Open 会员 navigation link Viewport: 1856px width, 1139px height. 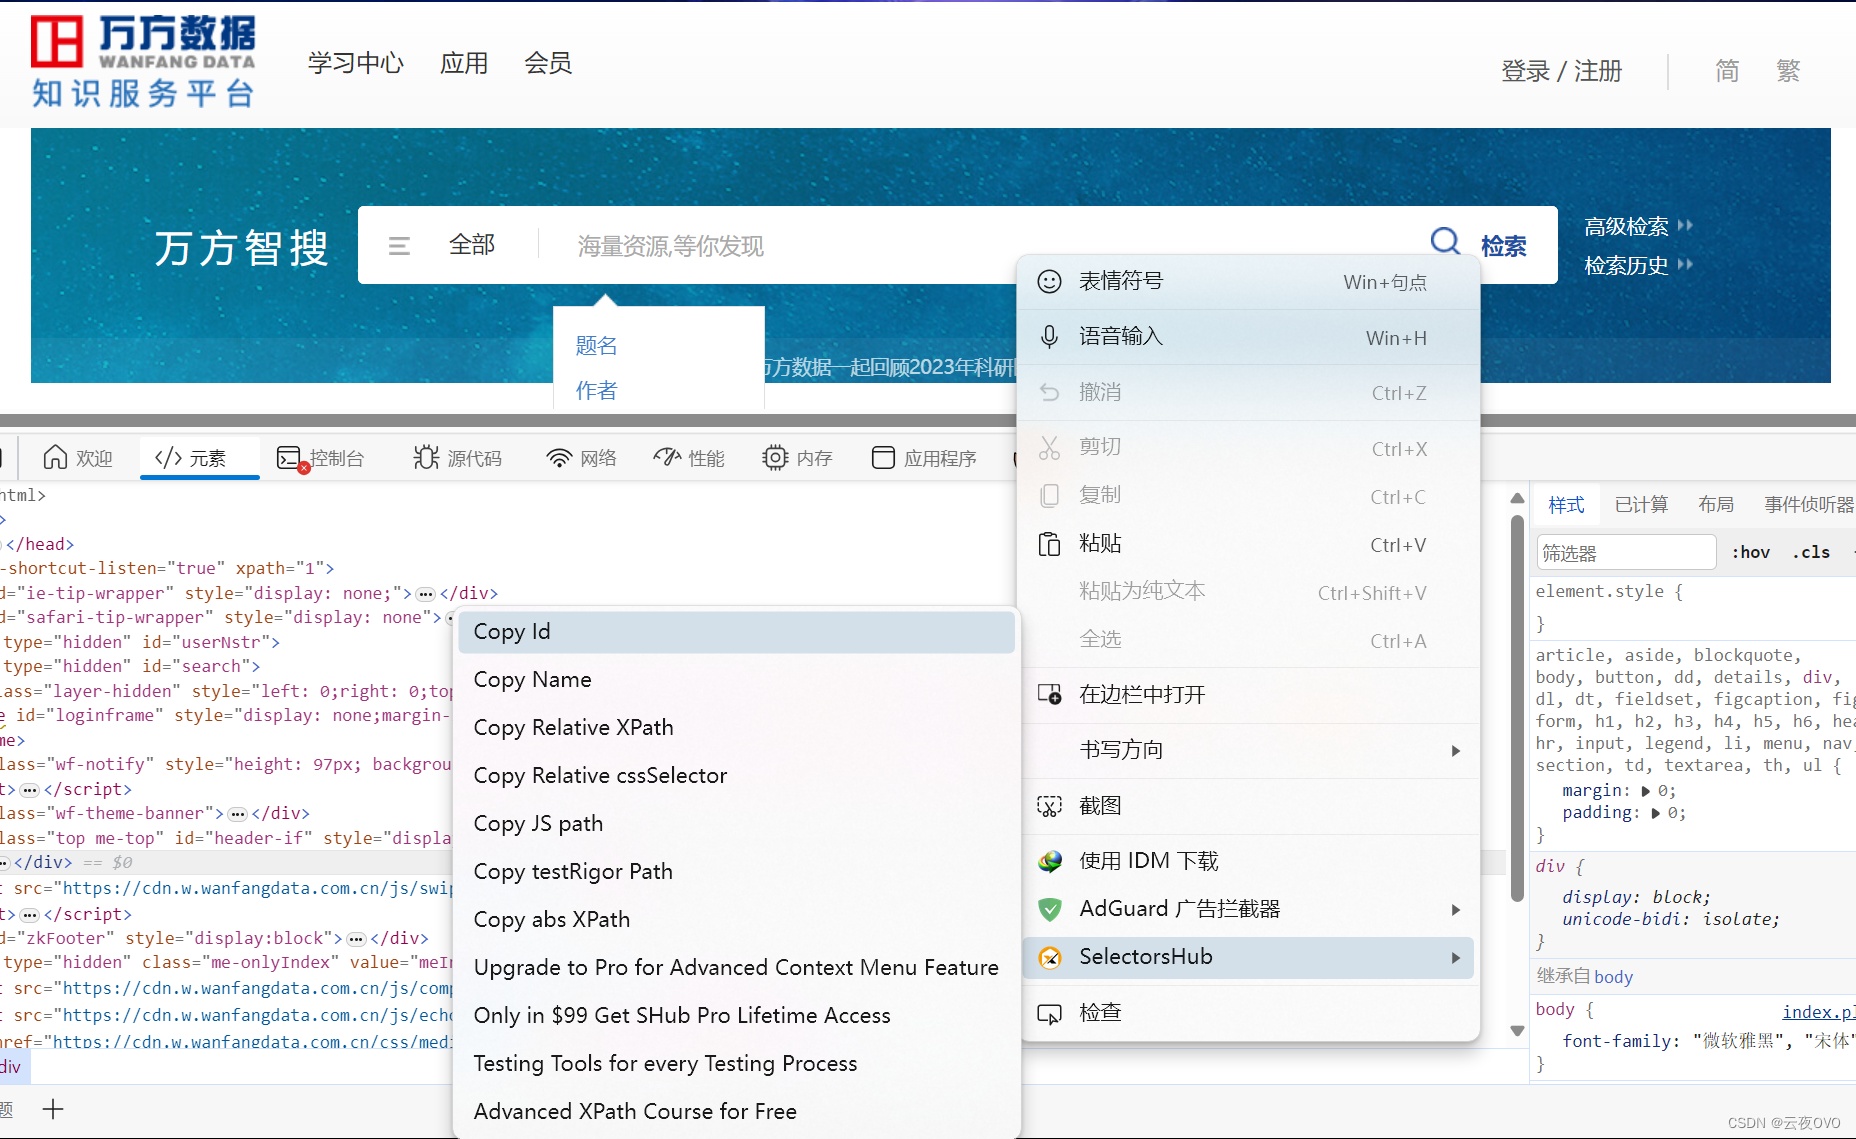point(548,63)
